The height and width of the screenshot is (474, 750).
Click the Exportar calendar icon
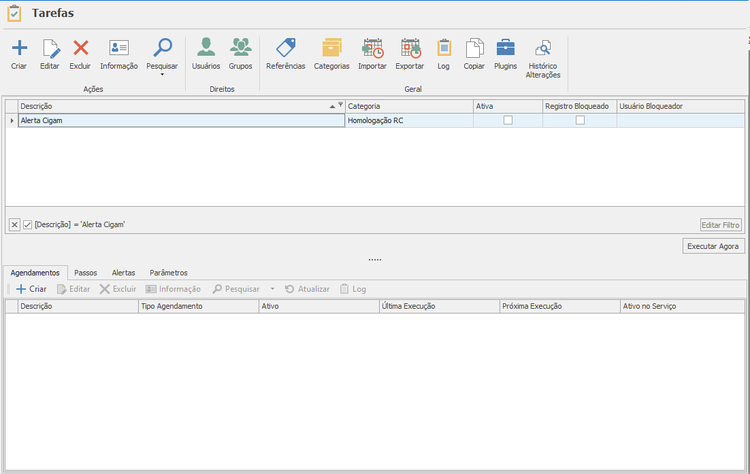click(x=410, y=48)
